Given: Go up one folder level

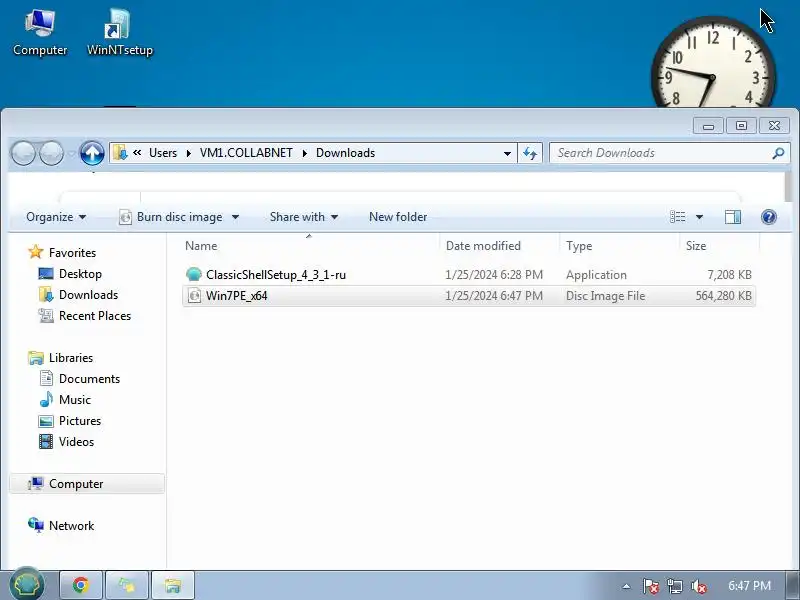Looking at the screenshot, I should [92, 153].
